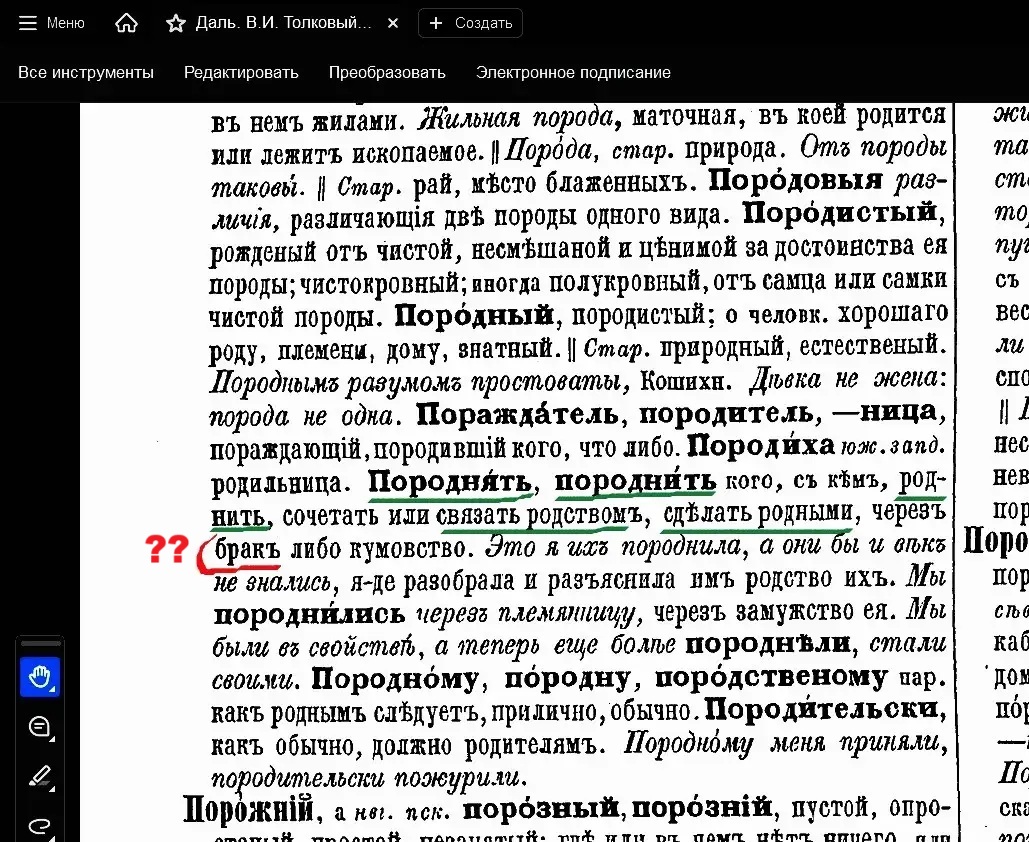1029x842 pixels.
Task: Choose Электронное подписание
Action: pos(573,72)
